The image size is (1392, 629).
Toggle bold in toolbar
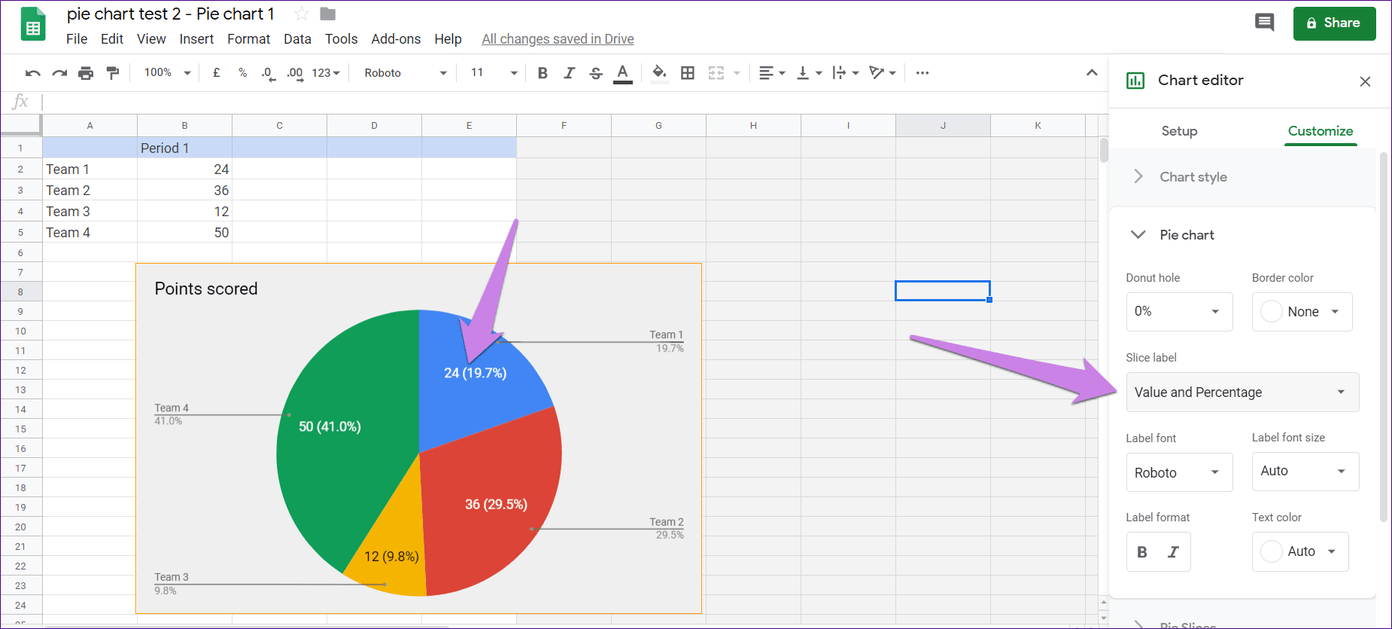click(542, 73)
